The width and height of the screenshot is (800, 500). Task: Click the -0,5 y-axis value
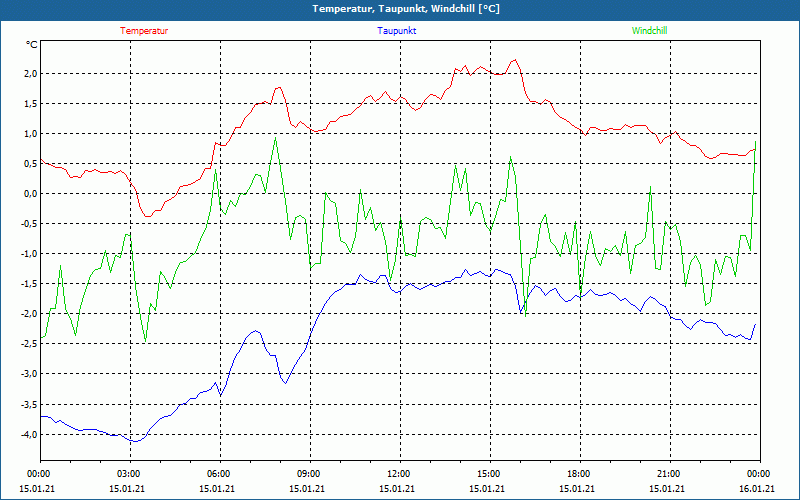click(x=29, y=224)
